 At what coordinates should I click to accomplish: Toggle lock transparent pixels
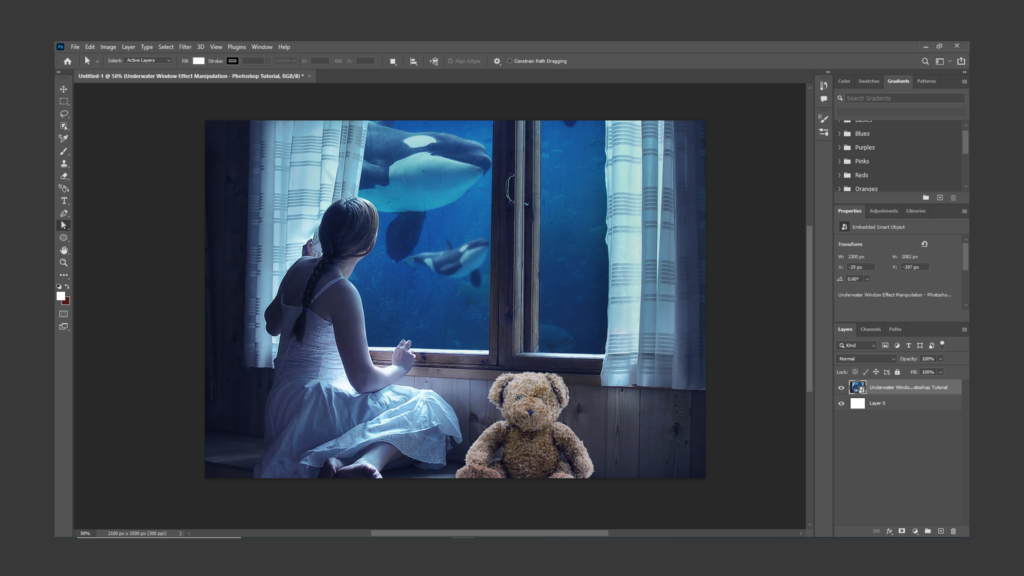tap(855, 372)
